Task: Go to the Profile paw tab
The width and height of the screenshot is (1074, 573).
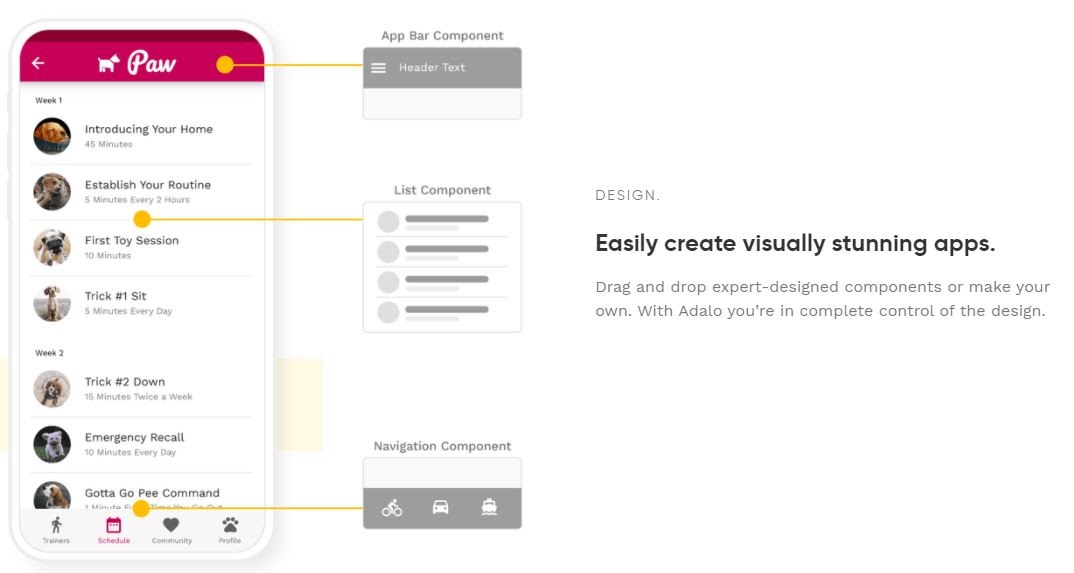Action: coord(230,530)
